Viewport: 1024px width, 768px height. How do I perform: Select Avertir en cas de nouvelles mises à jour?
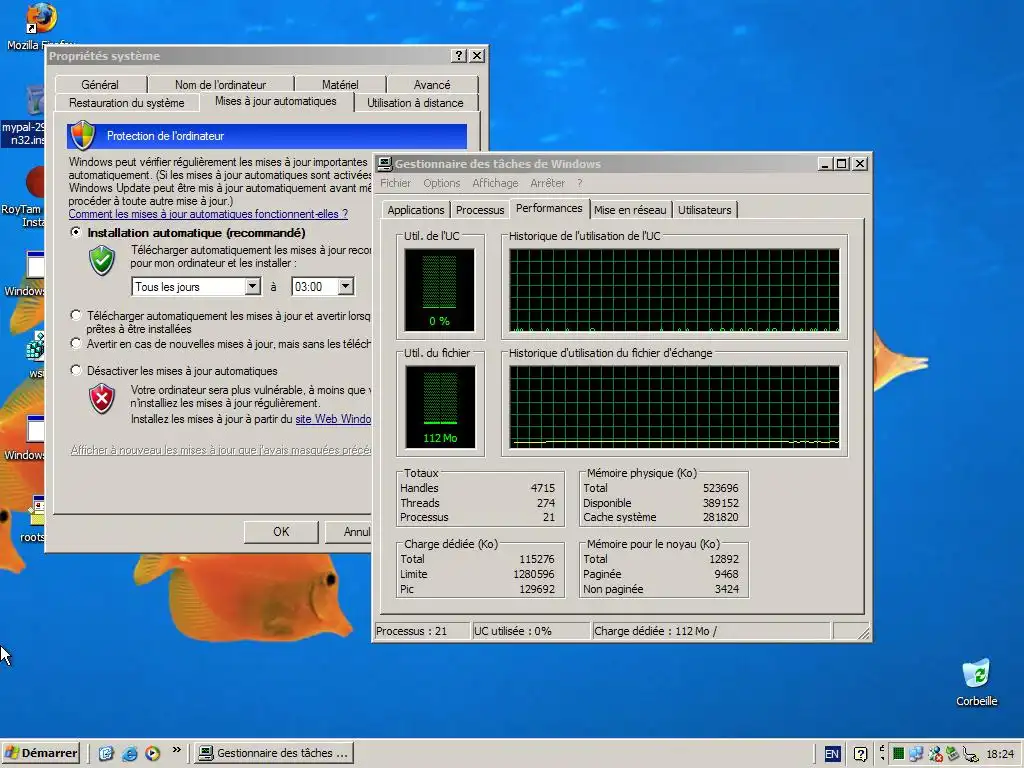(76, 343)
